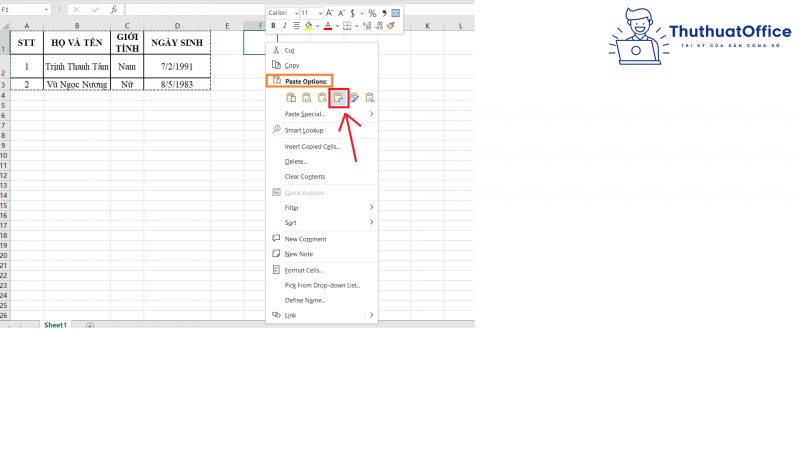Add a new sheet with plus button
This screenshot has width=800, height=450.
[x=90, y=326]
